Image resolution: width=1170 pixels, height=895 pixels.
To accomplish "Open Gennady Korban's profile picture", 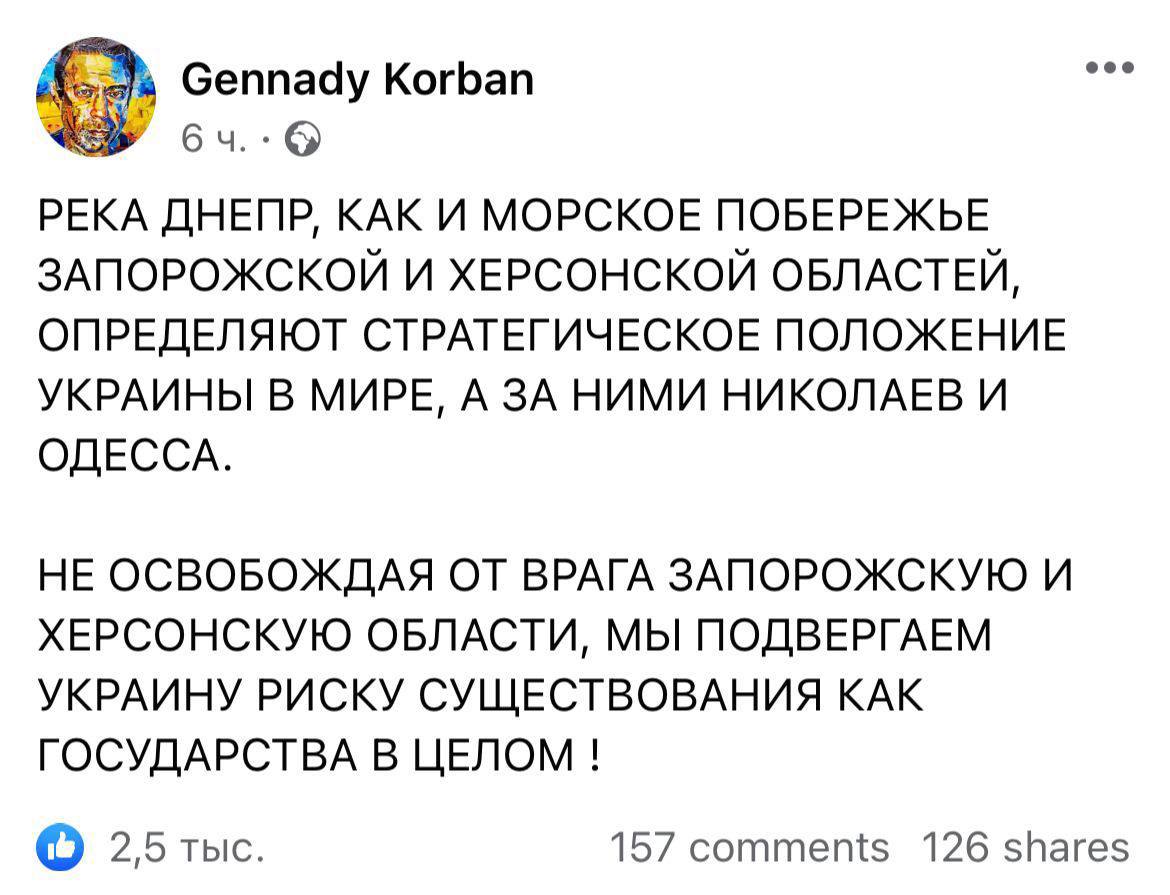I will point(96,98).
